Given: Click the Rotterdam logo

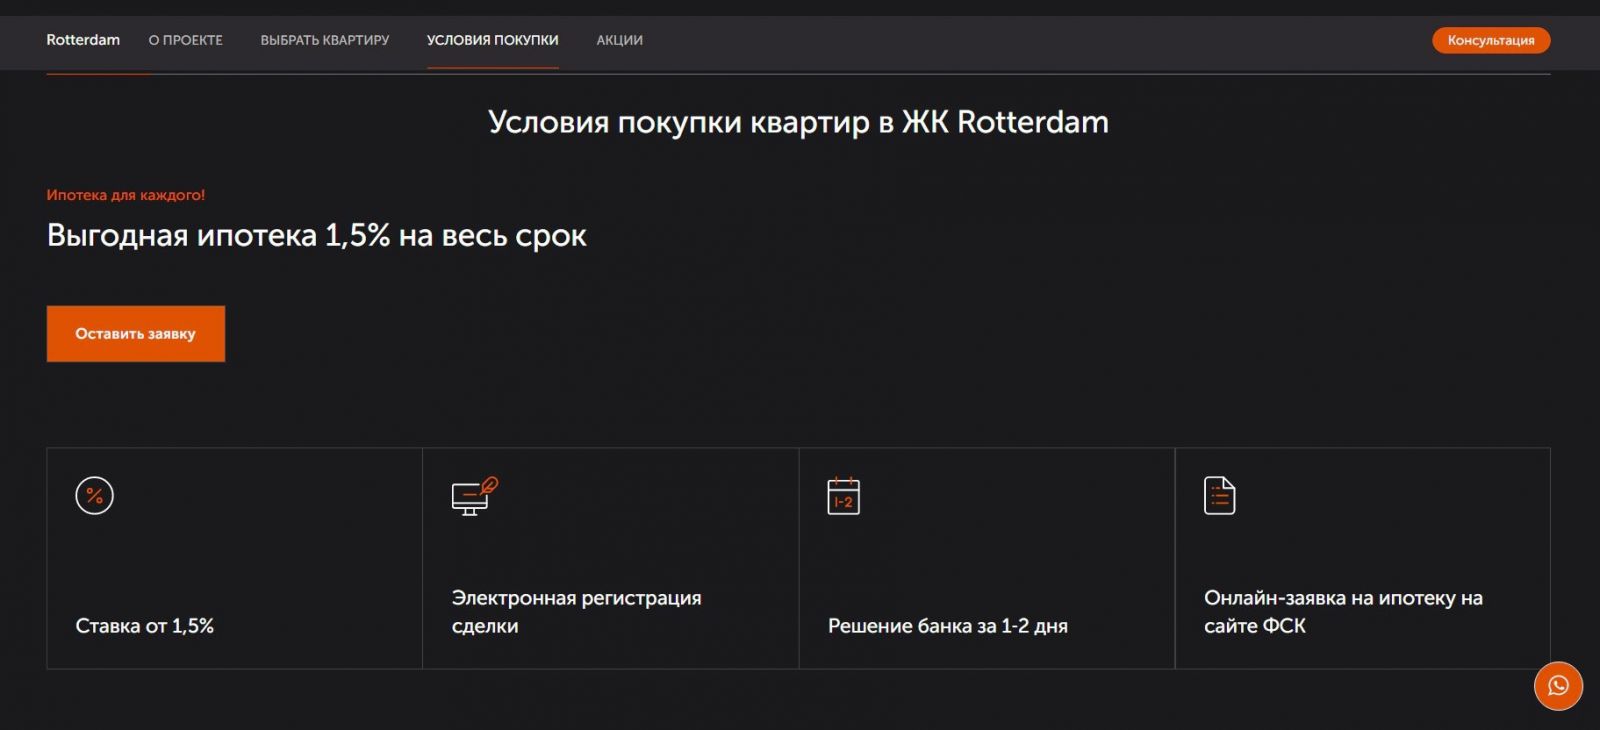Looking at the screenshot, I should 83,40.
